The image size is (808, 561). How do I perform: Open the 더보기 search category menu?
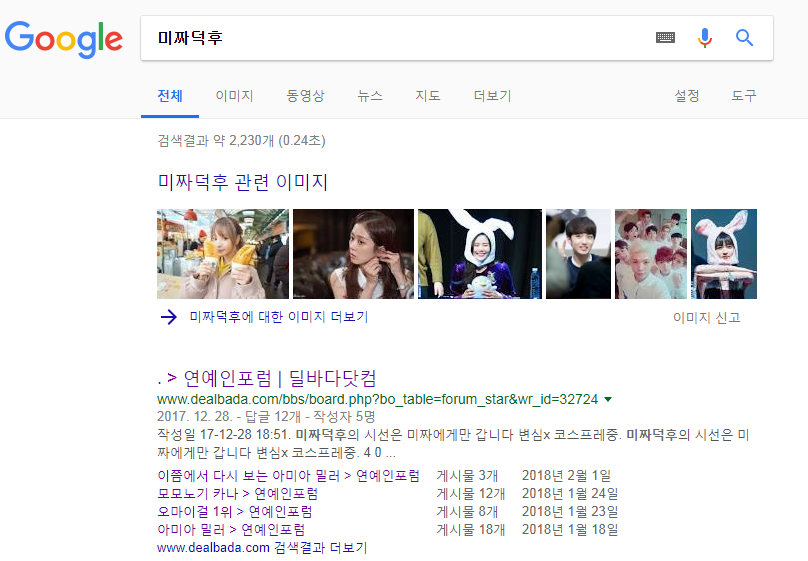coord(492,96)
